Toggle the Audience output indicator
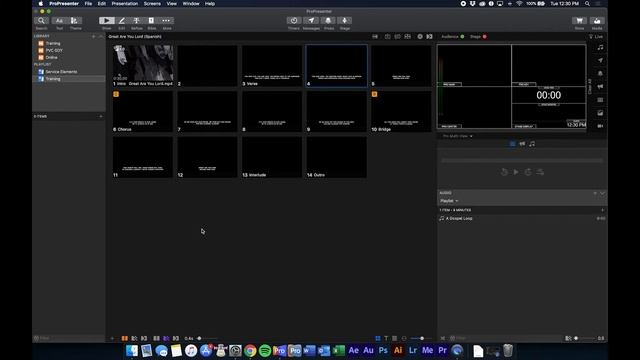640x360 pixels. tap(462, 37)
